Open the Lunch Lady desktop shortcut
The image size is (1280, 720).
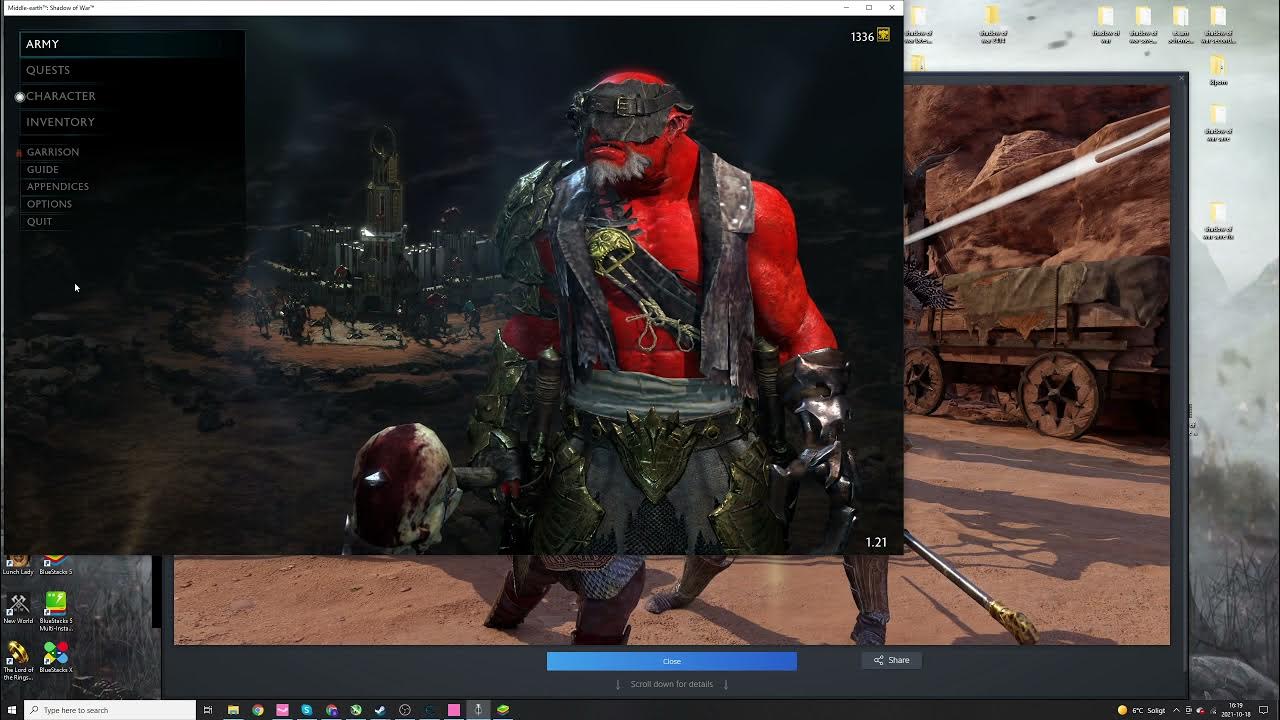[x=18, y=566]
